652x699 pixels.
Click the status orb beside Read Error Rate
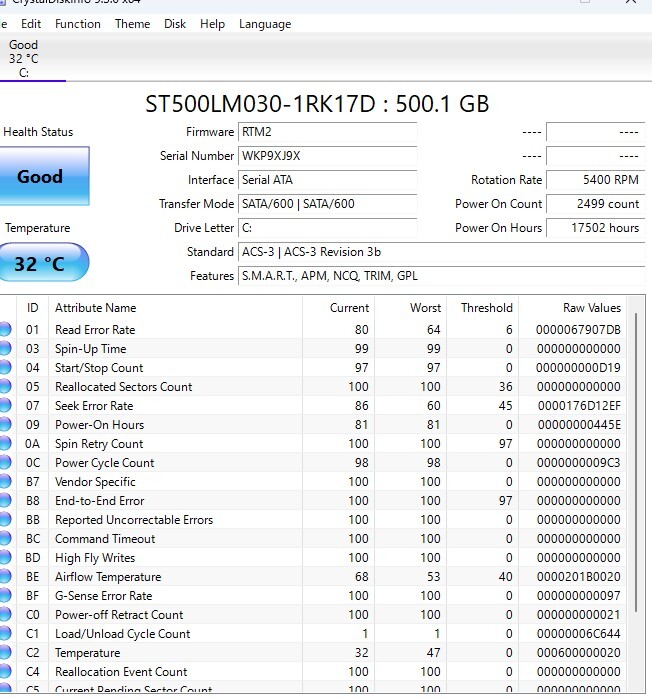(4, 330)
